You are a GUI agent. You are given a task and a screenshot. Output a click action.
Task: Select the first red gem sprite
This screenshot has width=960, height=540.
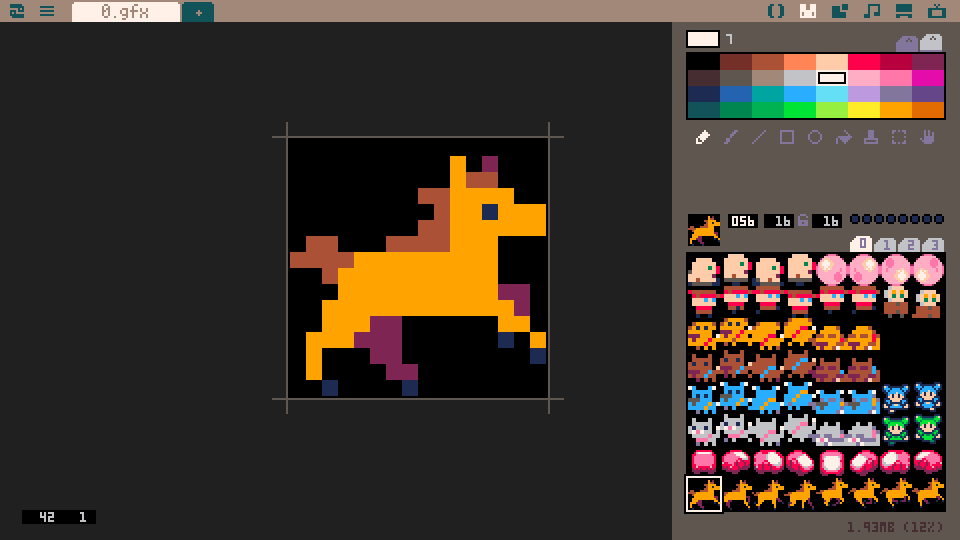click(x=703, y=462)
